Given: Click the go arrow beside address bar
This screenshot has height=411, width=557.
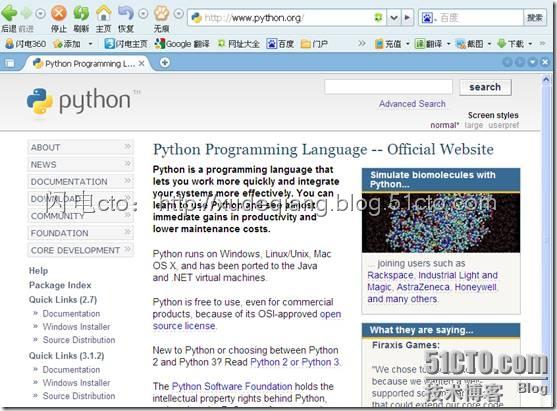Looking at the screenshot, I should pos(407,17).
